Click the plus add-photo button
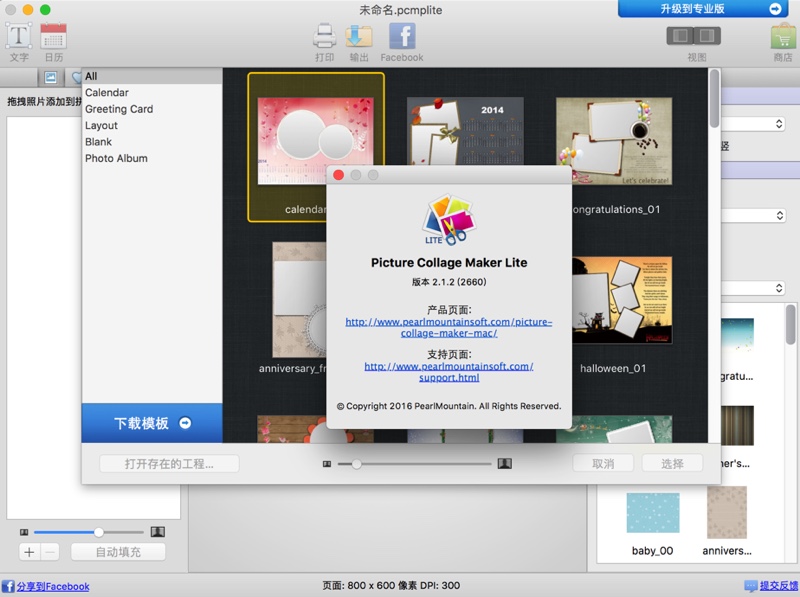This screenshot has width=800, height=597. coord(29,552)
